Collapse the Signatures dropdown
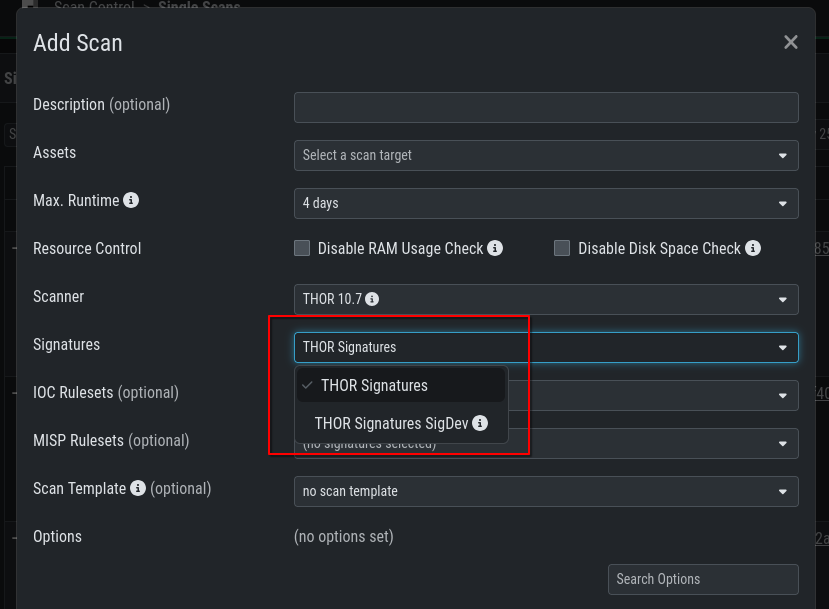This screenshot has height=609, width=829. 546,347
